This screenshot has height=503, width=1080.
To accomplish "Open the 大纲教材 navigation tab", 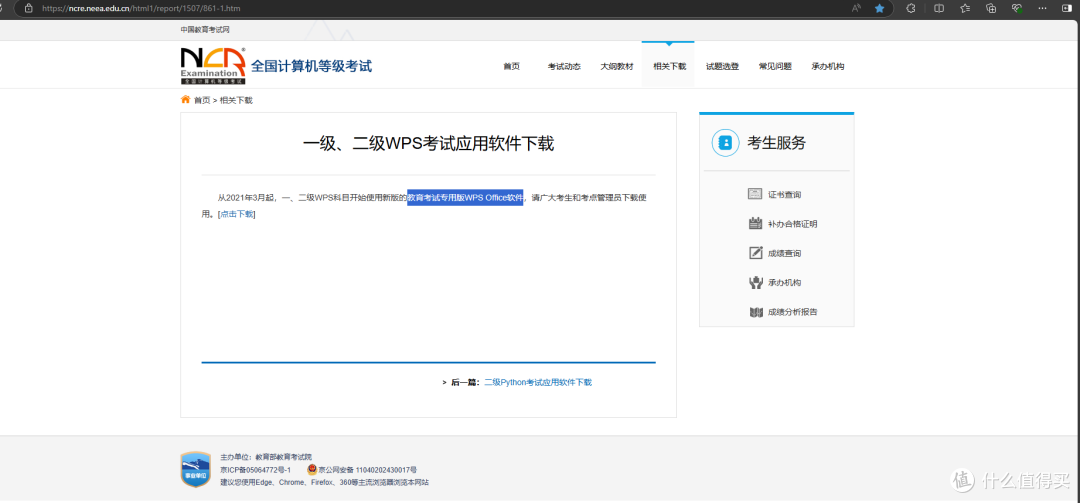I will pos(616,66).
